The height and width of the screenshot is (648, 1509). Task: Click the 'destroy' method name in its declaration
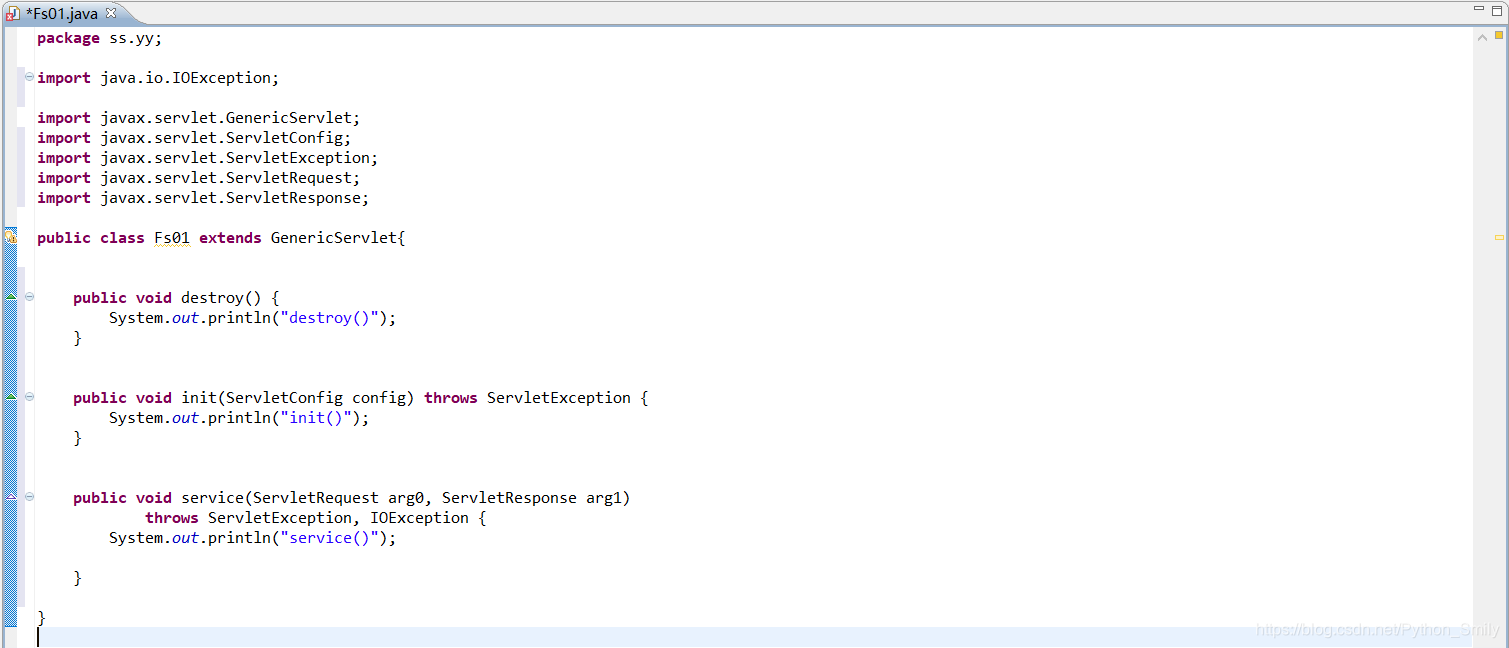tap(212, 298)
